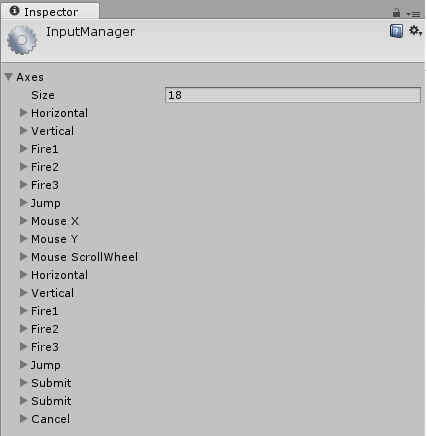Click the Inspector tab info icon
This screenshot has width=427, height=436.
pyautogui.click(x=15, y=11)
